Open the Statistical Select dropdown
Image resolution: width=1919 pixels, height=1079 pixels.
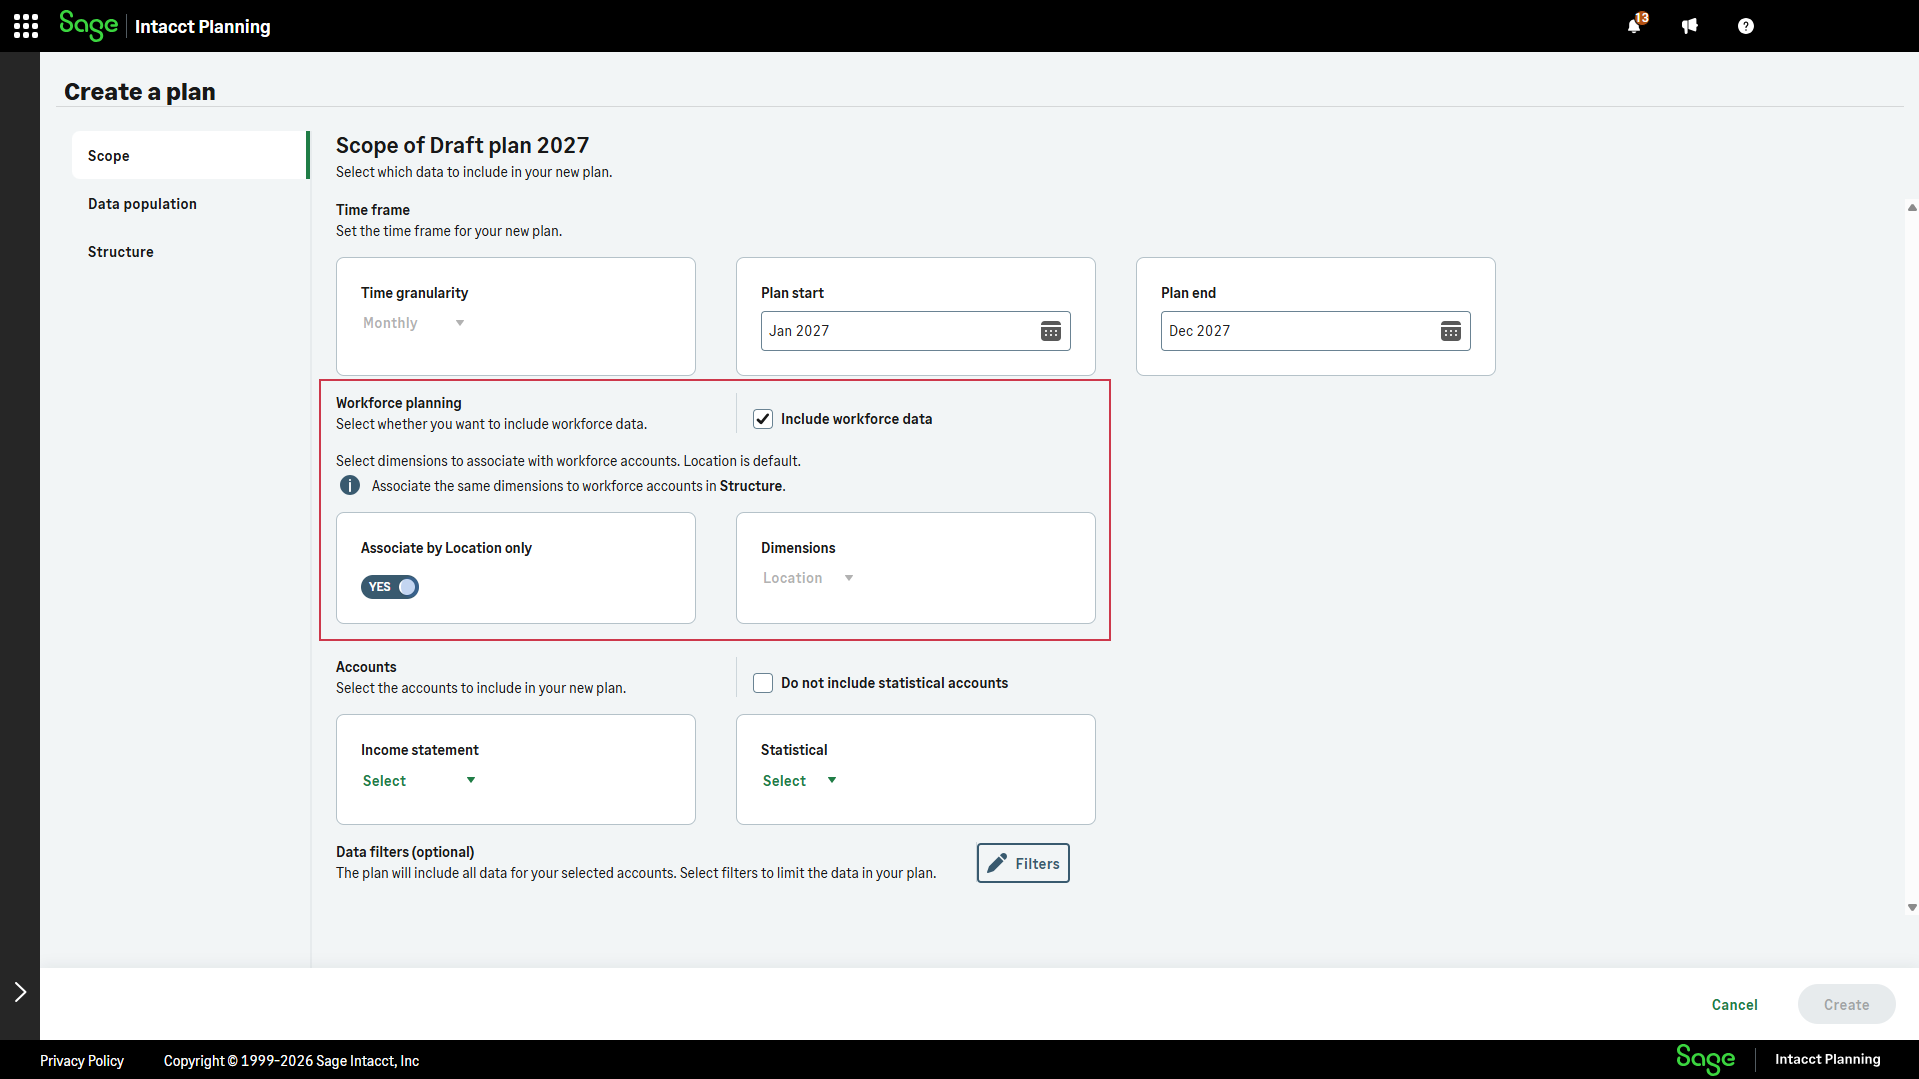[799, 781]
